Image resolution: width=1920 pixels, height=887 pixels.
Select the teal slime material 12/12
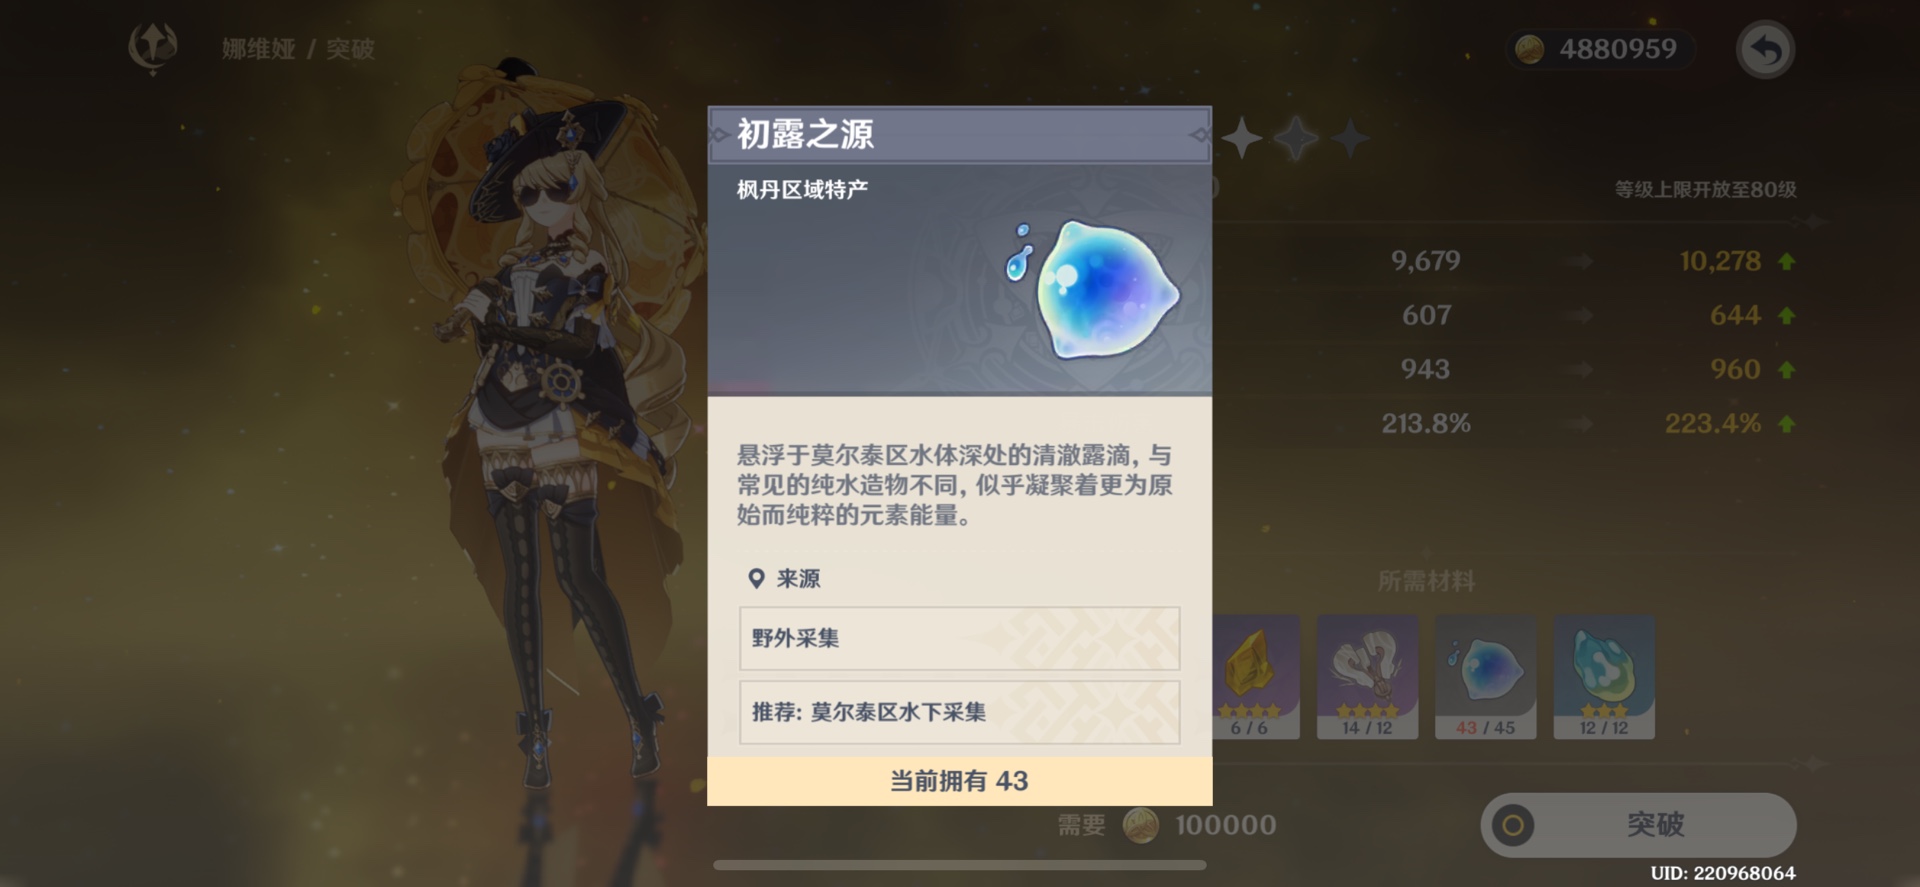(x=1604, y=677)
